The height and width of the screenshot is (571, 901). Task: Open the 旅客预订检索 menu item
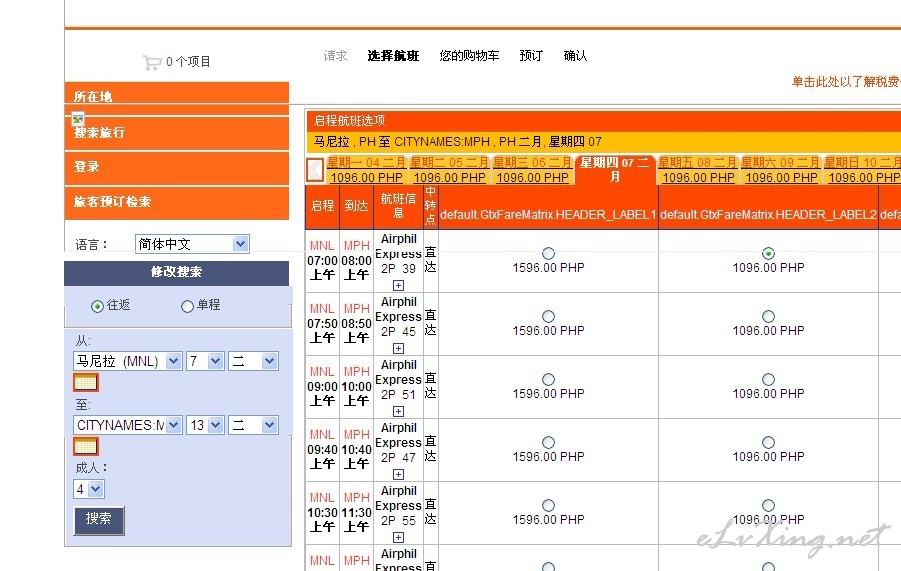tap(176, 202)
